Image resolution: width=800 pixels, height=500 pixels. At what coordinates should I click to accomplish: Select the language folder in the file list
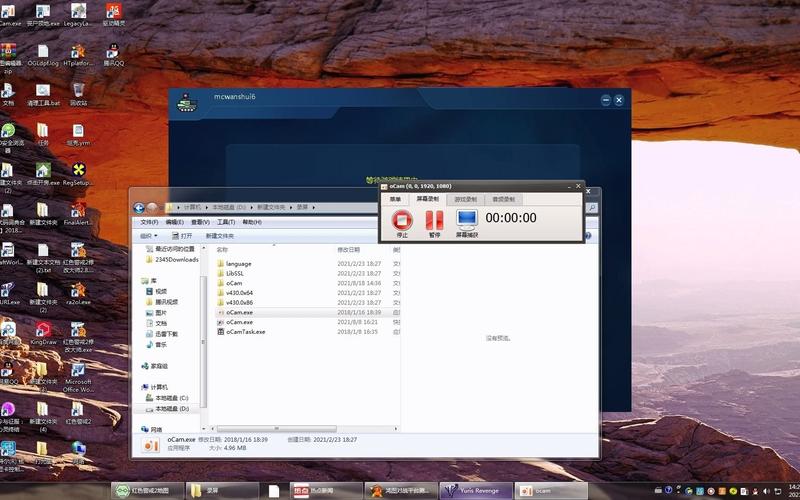(x=238, y=264)
